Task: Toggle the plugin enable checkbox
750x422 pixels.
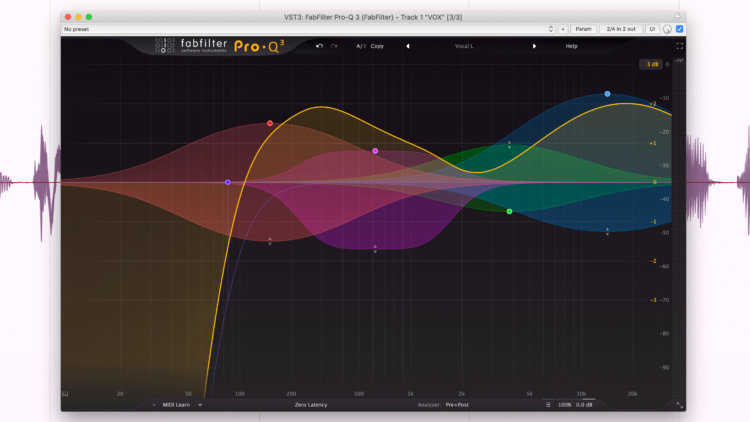Action: click(x=679, y=29)
